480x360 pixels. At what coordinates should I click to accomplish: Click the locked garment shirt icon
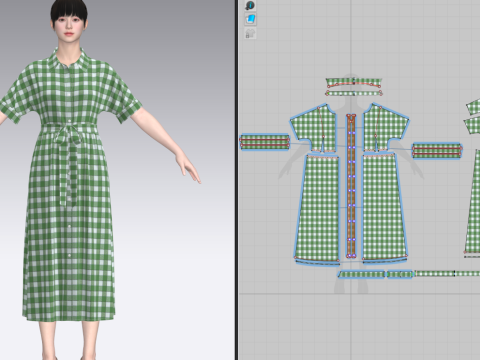click(x=250, y=34)
